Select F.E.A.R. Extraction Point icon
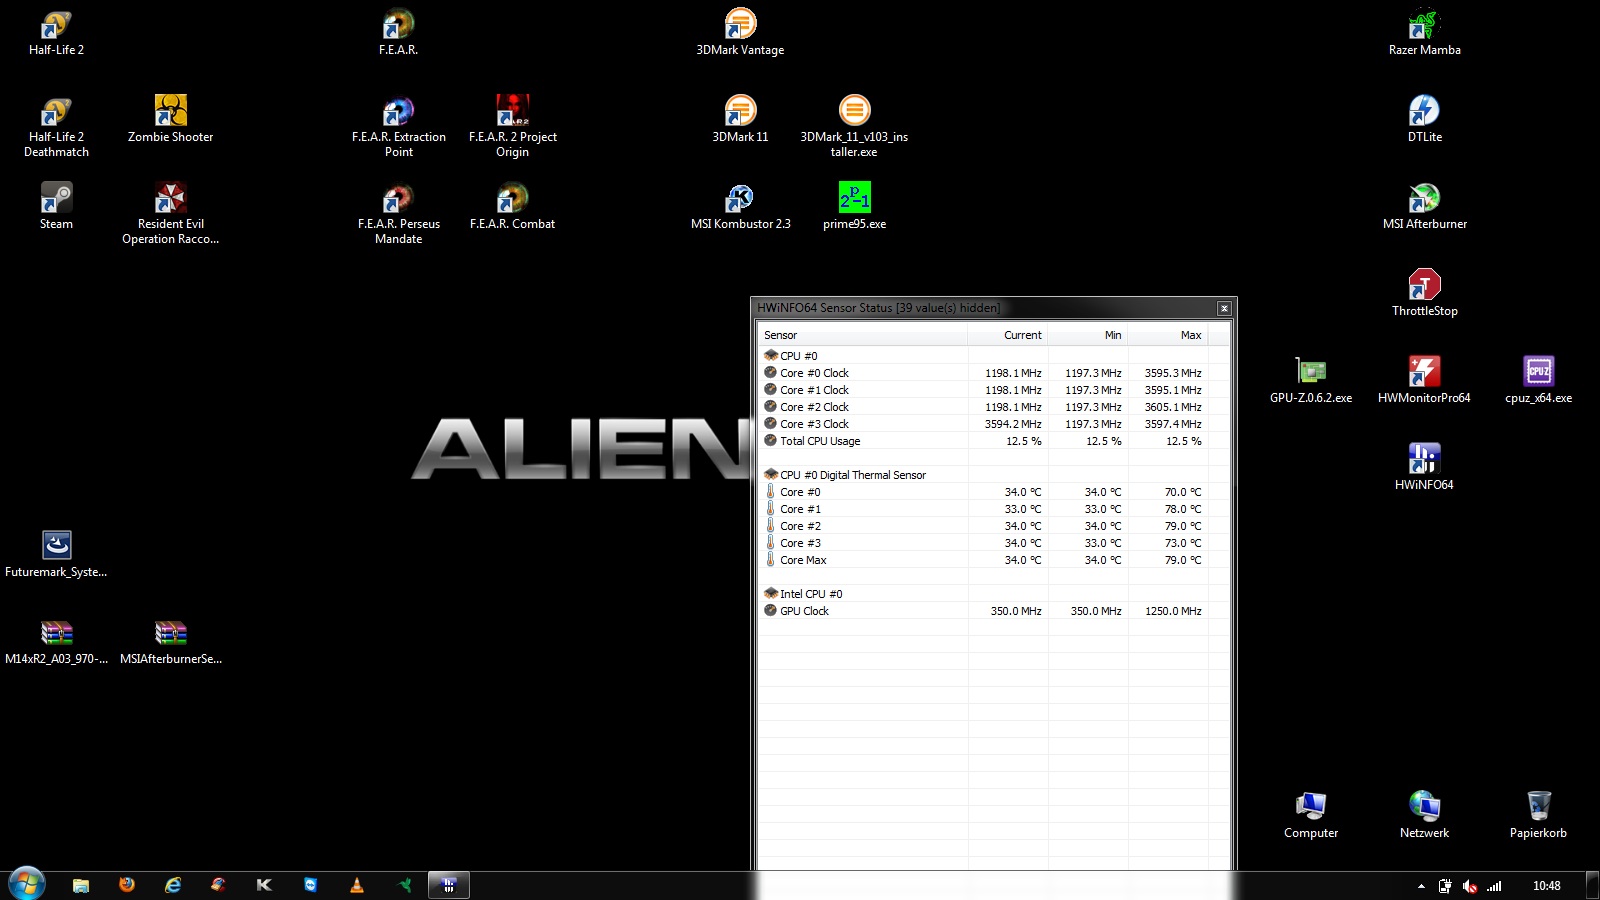Image resolution: width=1600 pixels, height=900 pixels. click(x=398, y=127)
